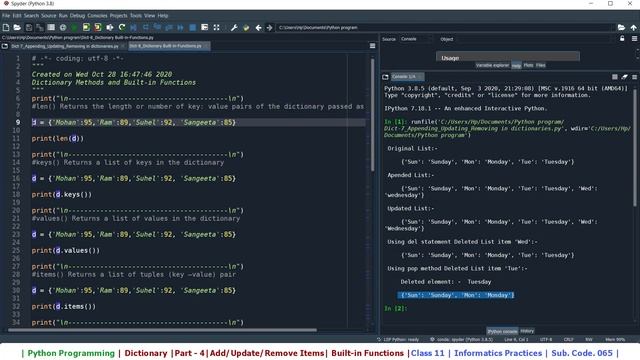Open the Run menu
Viewport: 640px width, 360px height.
coord(63,16)
